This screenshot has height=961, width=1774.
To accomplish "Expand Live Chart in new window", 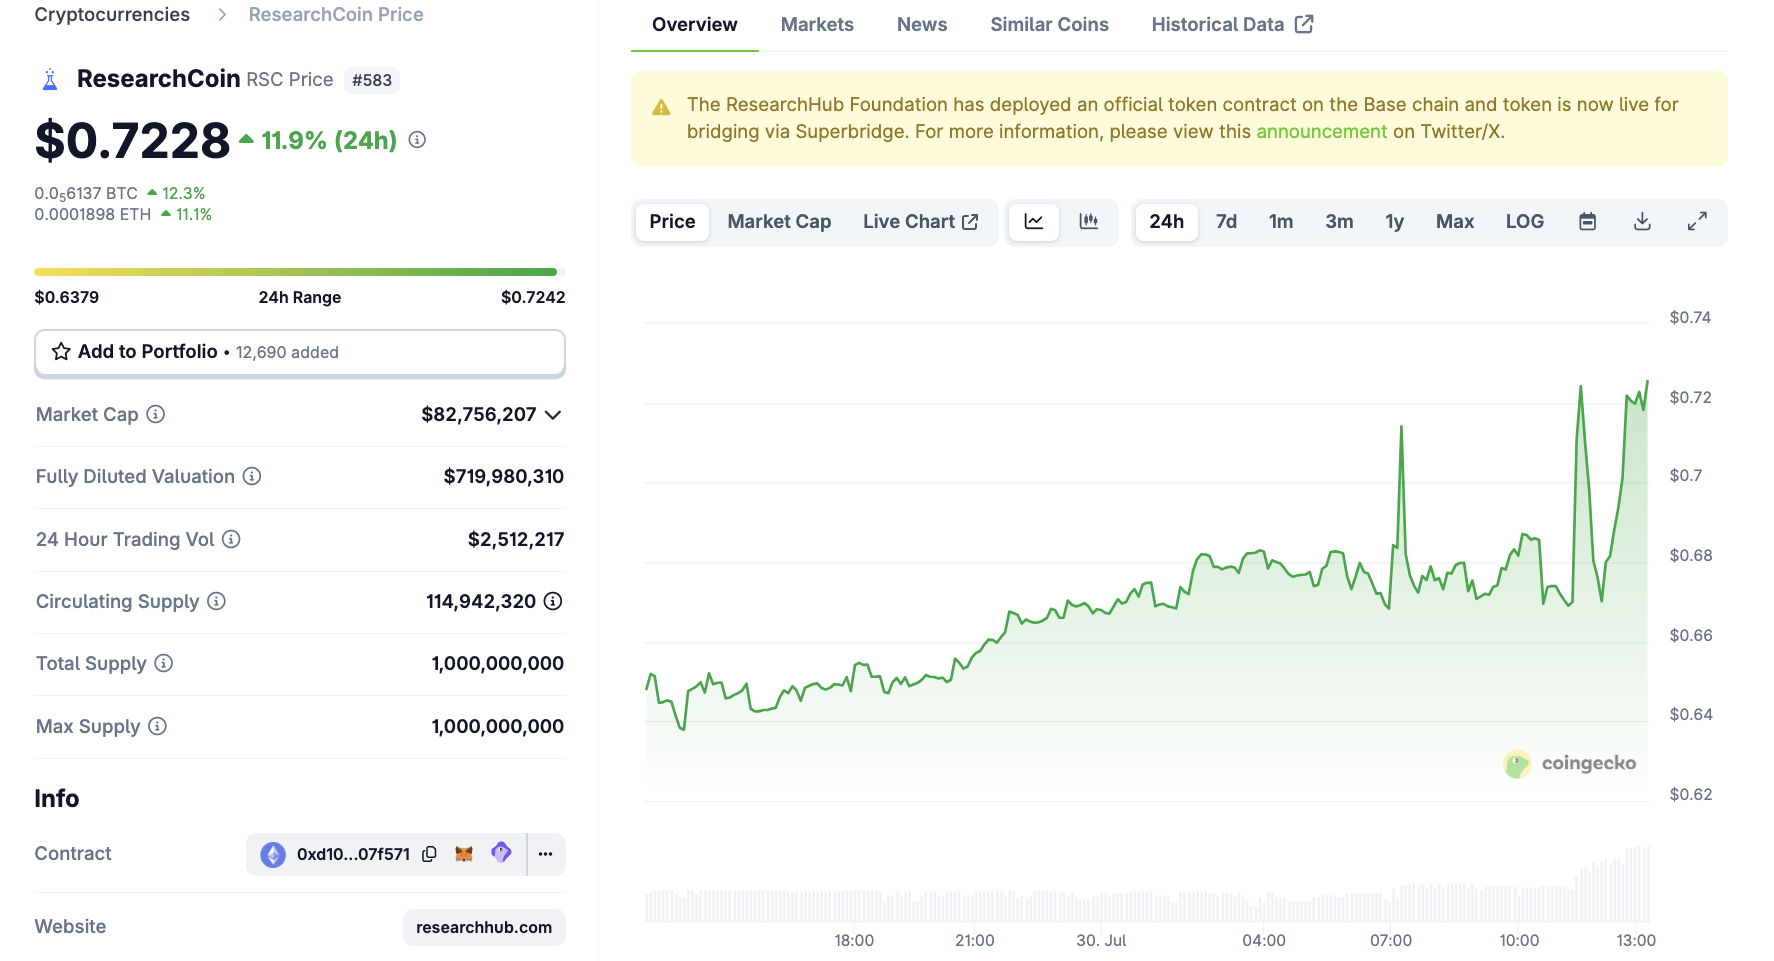I will (x=921, y=222).
